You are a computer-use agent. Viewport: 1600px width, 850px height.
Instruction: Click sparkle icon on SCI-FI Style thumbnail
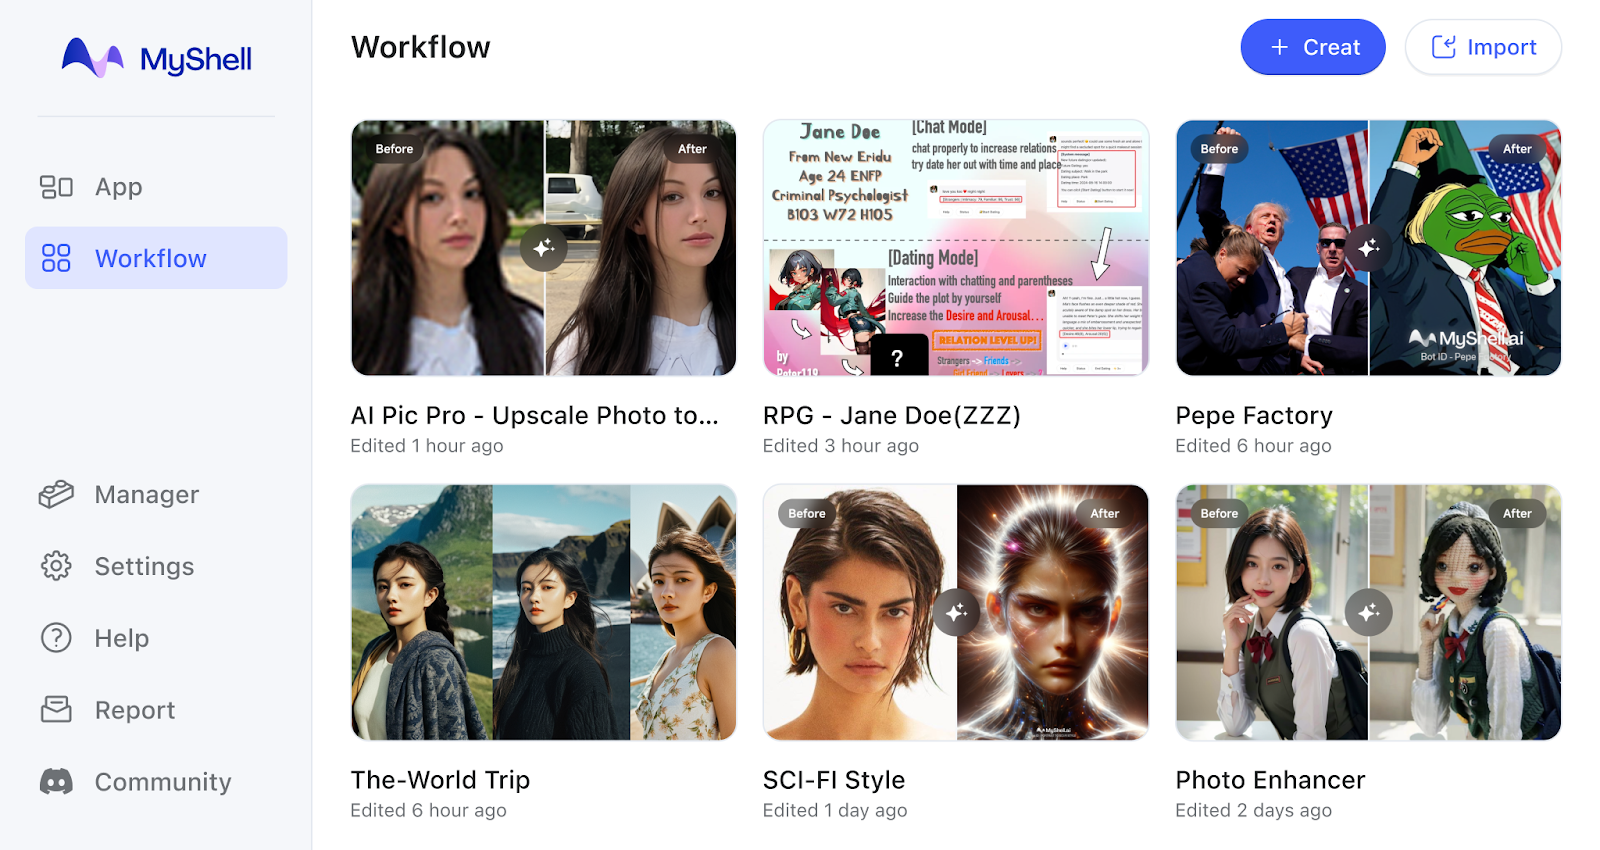click(x=956, y=612)
